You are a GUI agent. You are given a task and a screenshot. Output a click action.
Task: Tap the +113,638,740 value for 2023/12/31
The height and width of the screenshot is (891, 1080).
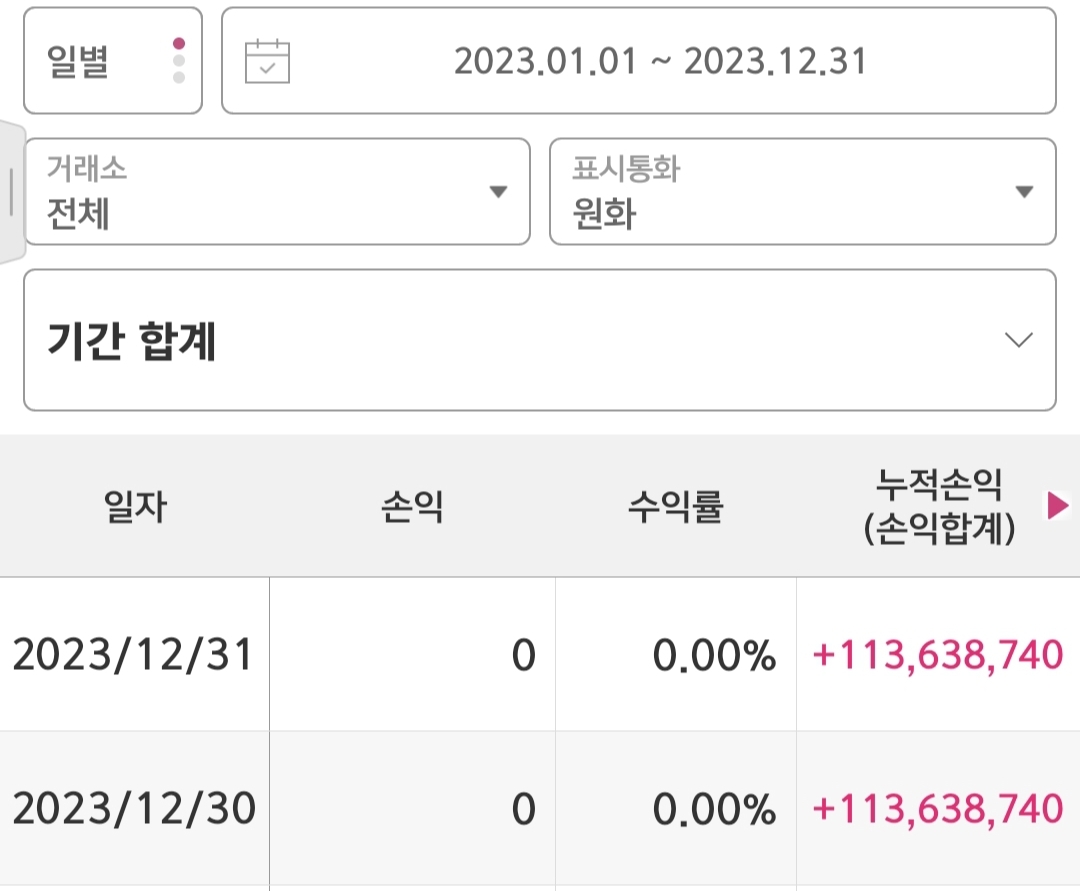coord(938,655)
